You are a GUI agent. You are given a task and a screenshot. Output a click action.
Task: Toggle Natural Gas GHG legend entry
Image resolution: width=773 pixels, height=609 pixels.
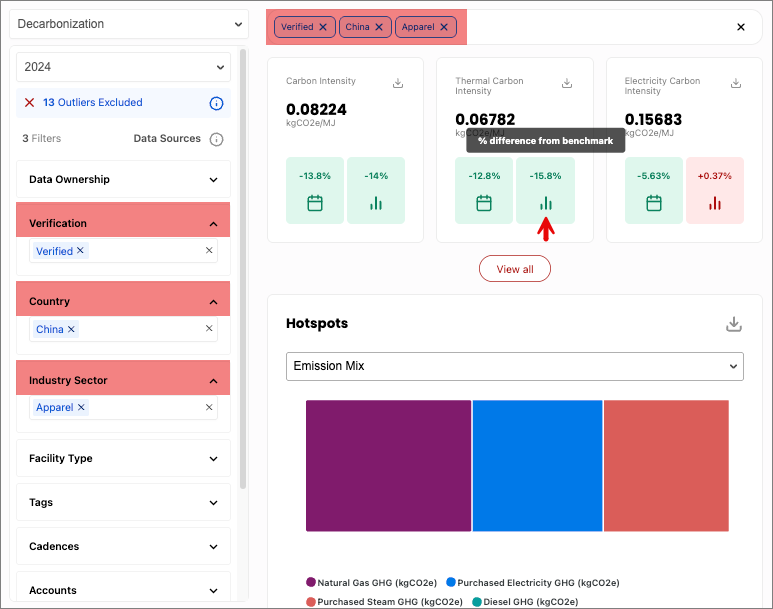point(372,583)
